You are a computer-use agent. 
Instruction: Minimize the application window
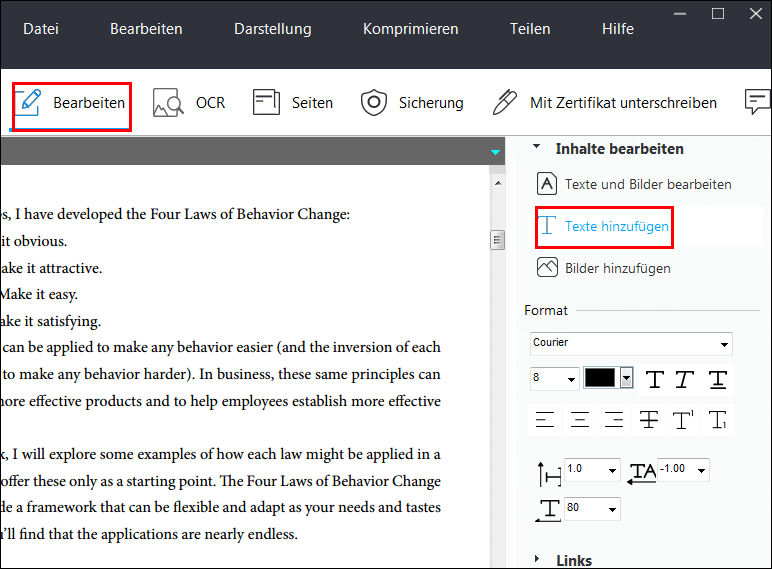pyautogui.click(x=680, y=14)
